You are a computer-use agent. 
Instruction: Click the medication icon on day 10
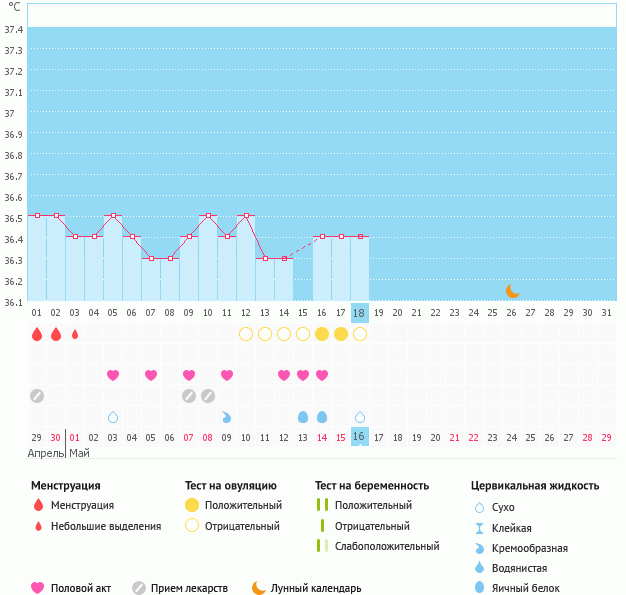tap(208, 396)
